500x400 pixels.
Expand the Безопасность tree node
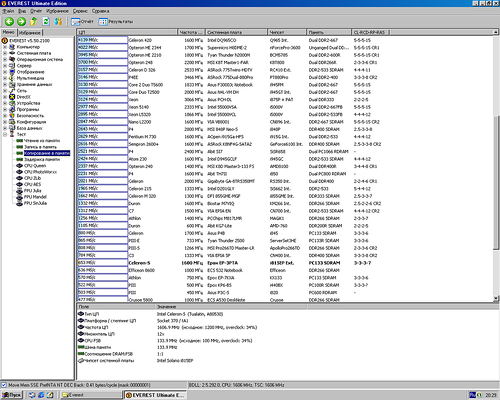click(x=5, y=116)
